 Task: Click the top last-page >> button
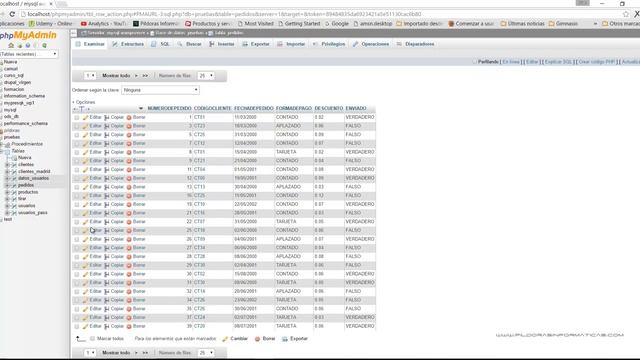pos(145,76)
